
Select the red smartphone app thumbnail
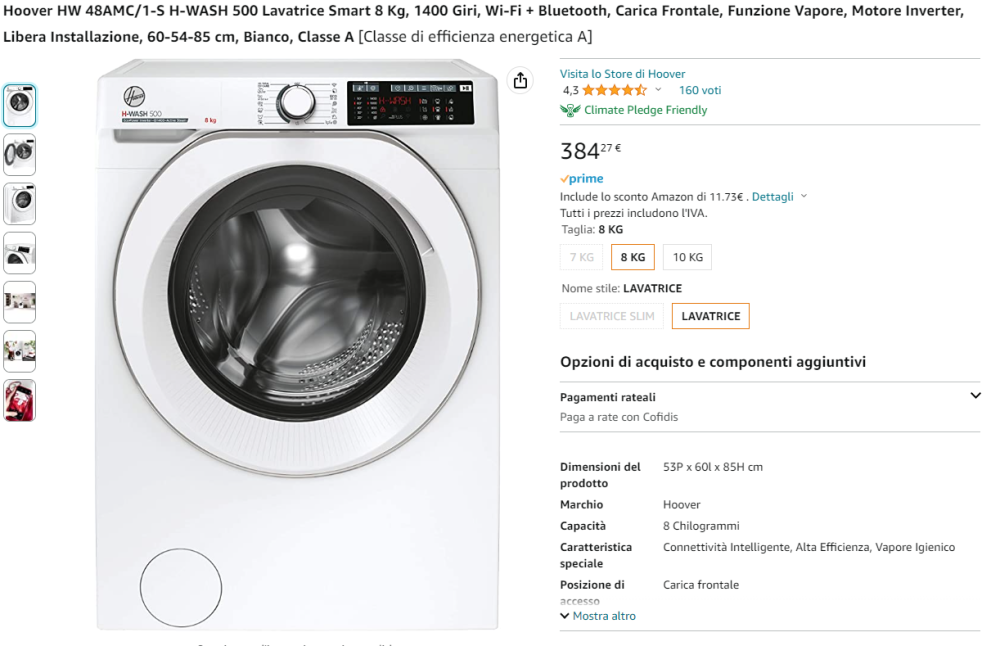pos(20,400)
